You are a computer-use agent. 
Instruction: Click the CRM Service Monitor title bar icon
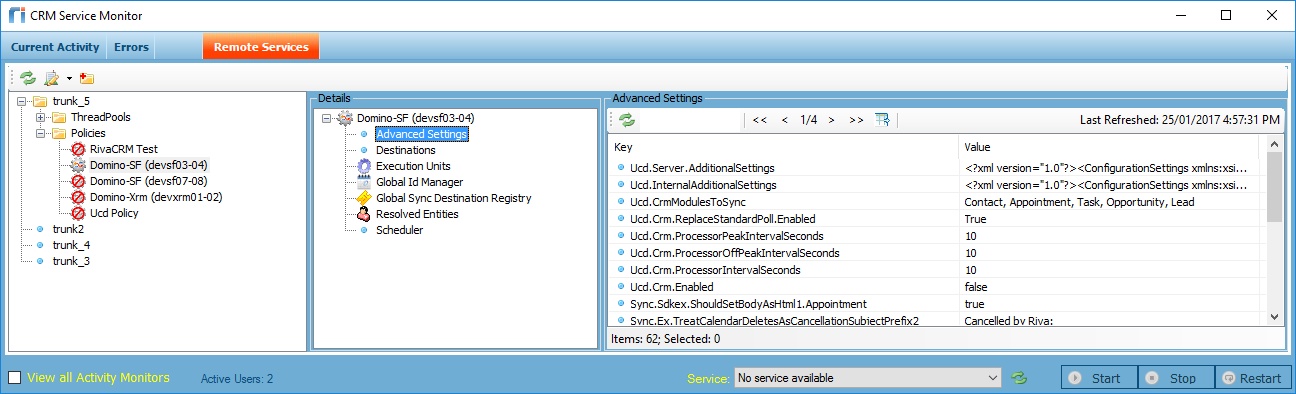16,15
